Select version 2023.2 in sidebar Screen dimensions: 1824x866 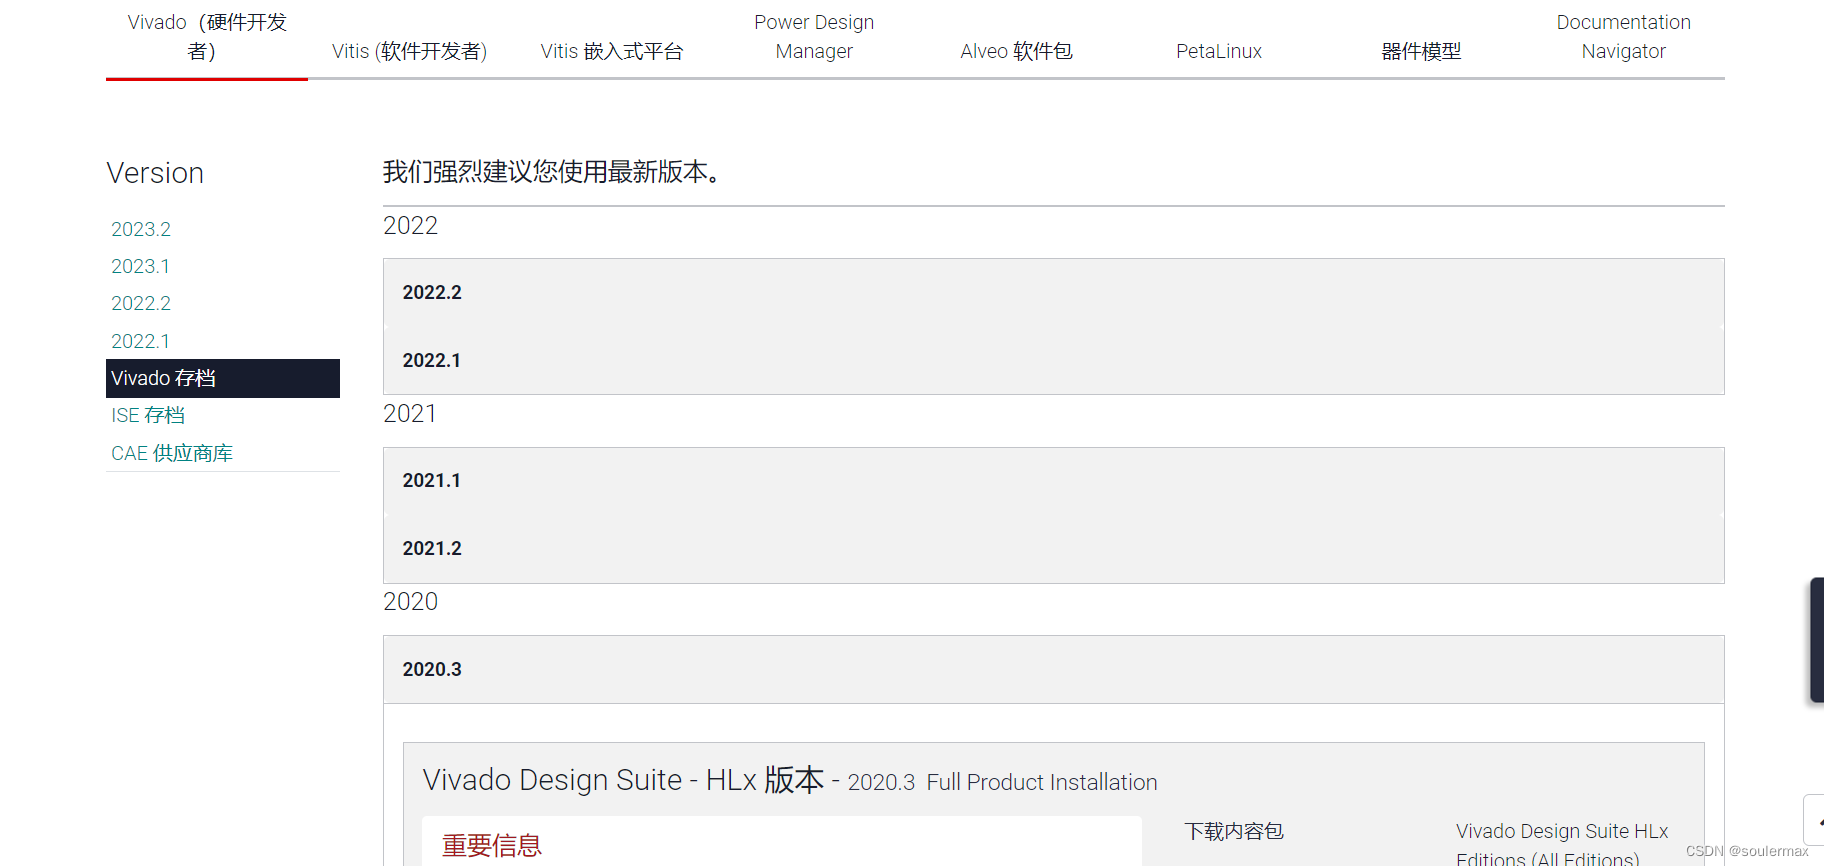pos(141,229)
